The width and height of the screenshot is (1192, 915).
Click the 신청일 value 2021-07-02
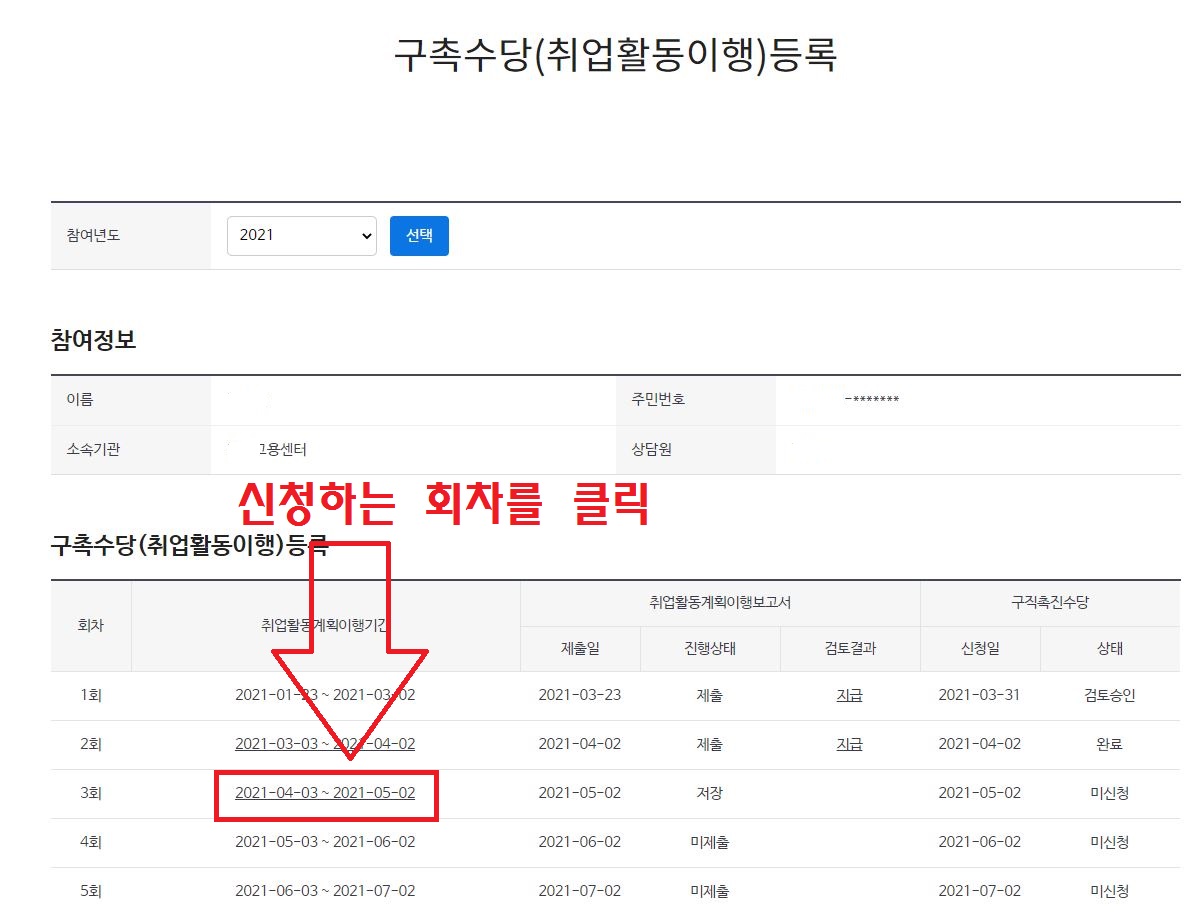pos(979,891)
